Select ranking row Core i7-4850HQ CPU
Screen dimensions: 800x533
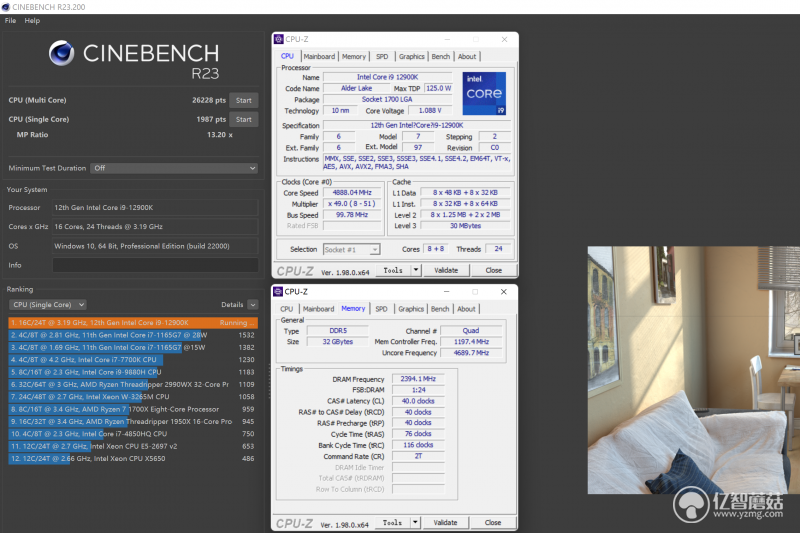[x=133, y=434]
